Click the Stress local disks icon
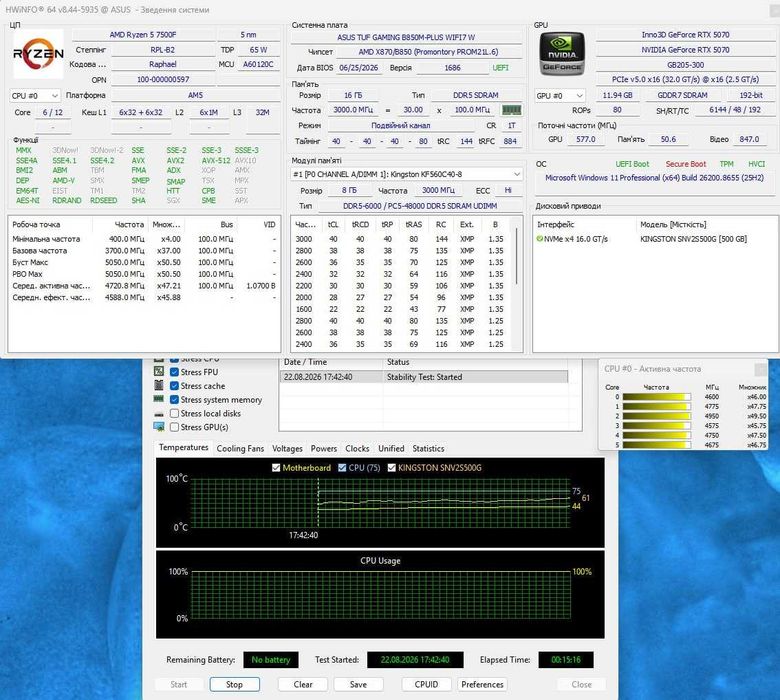This screenshot has height=700, width=780. [x=159, y=413]
